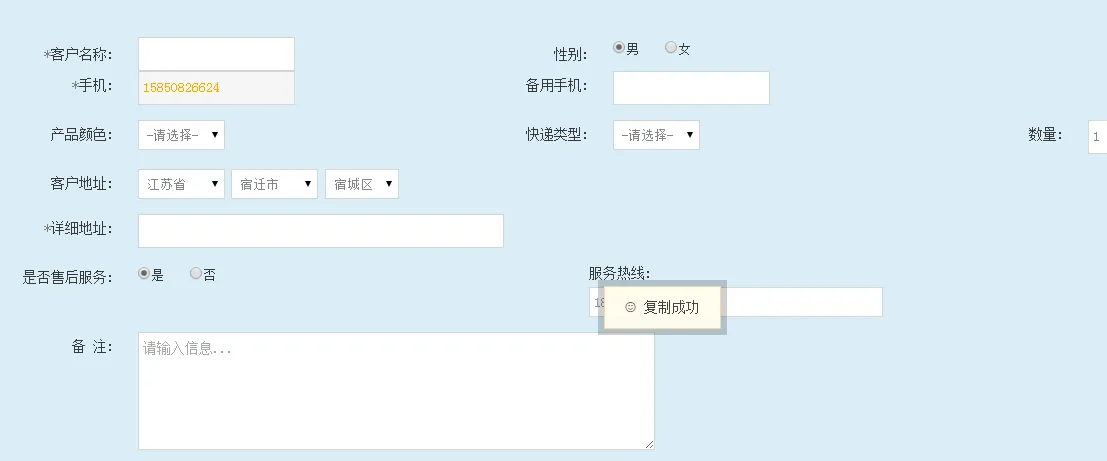This screenshot has height=461, width=1107.
Task: Click the 数量 quantity input field
Action: [1097, 136]
